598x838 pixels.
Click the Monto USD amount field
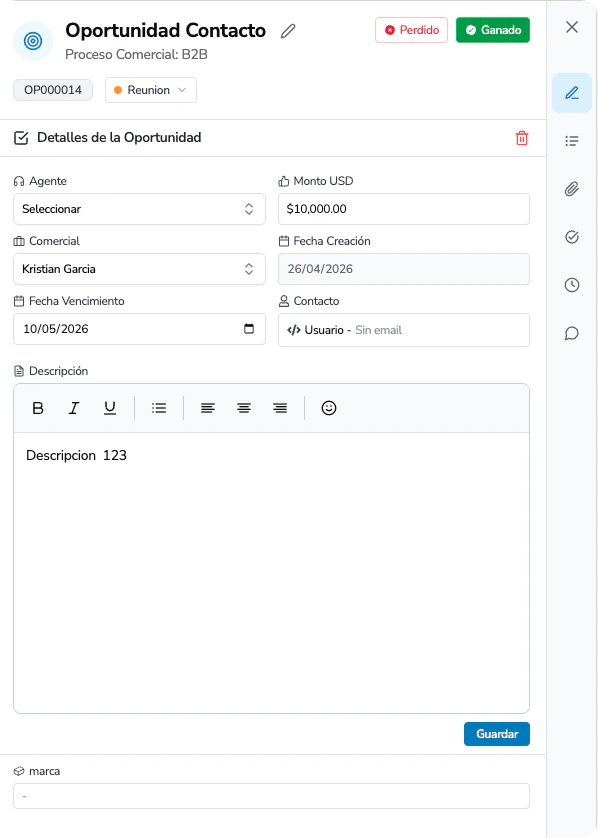pyautogui.click(x=403, y=209)
